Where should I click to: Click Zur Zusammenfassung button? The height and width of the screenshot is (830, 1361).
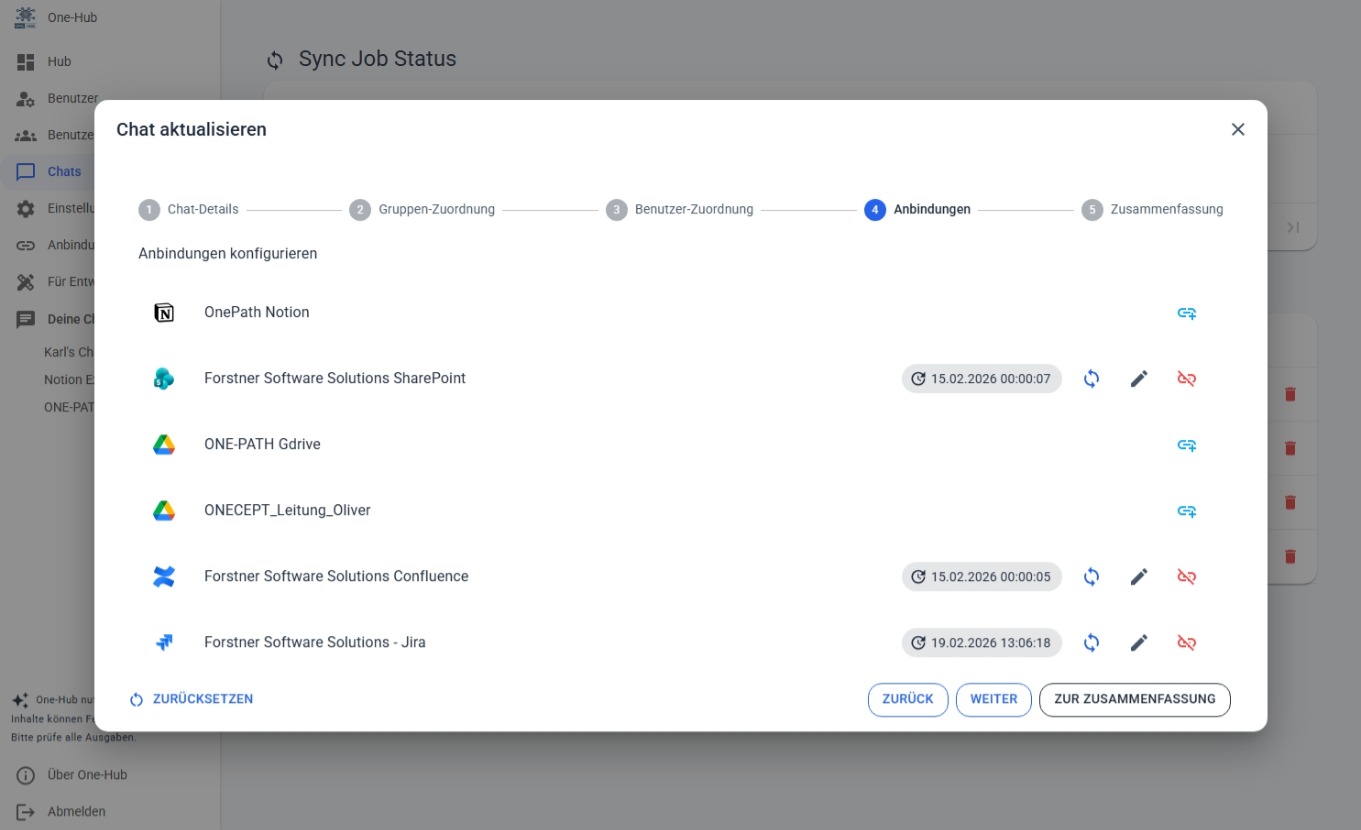pyautogui.click(x=1134, y=700)
